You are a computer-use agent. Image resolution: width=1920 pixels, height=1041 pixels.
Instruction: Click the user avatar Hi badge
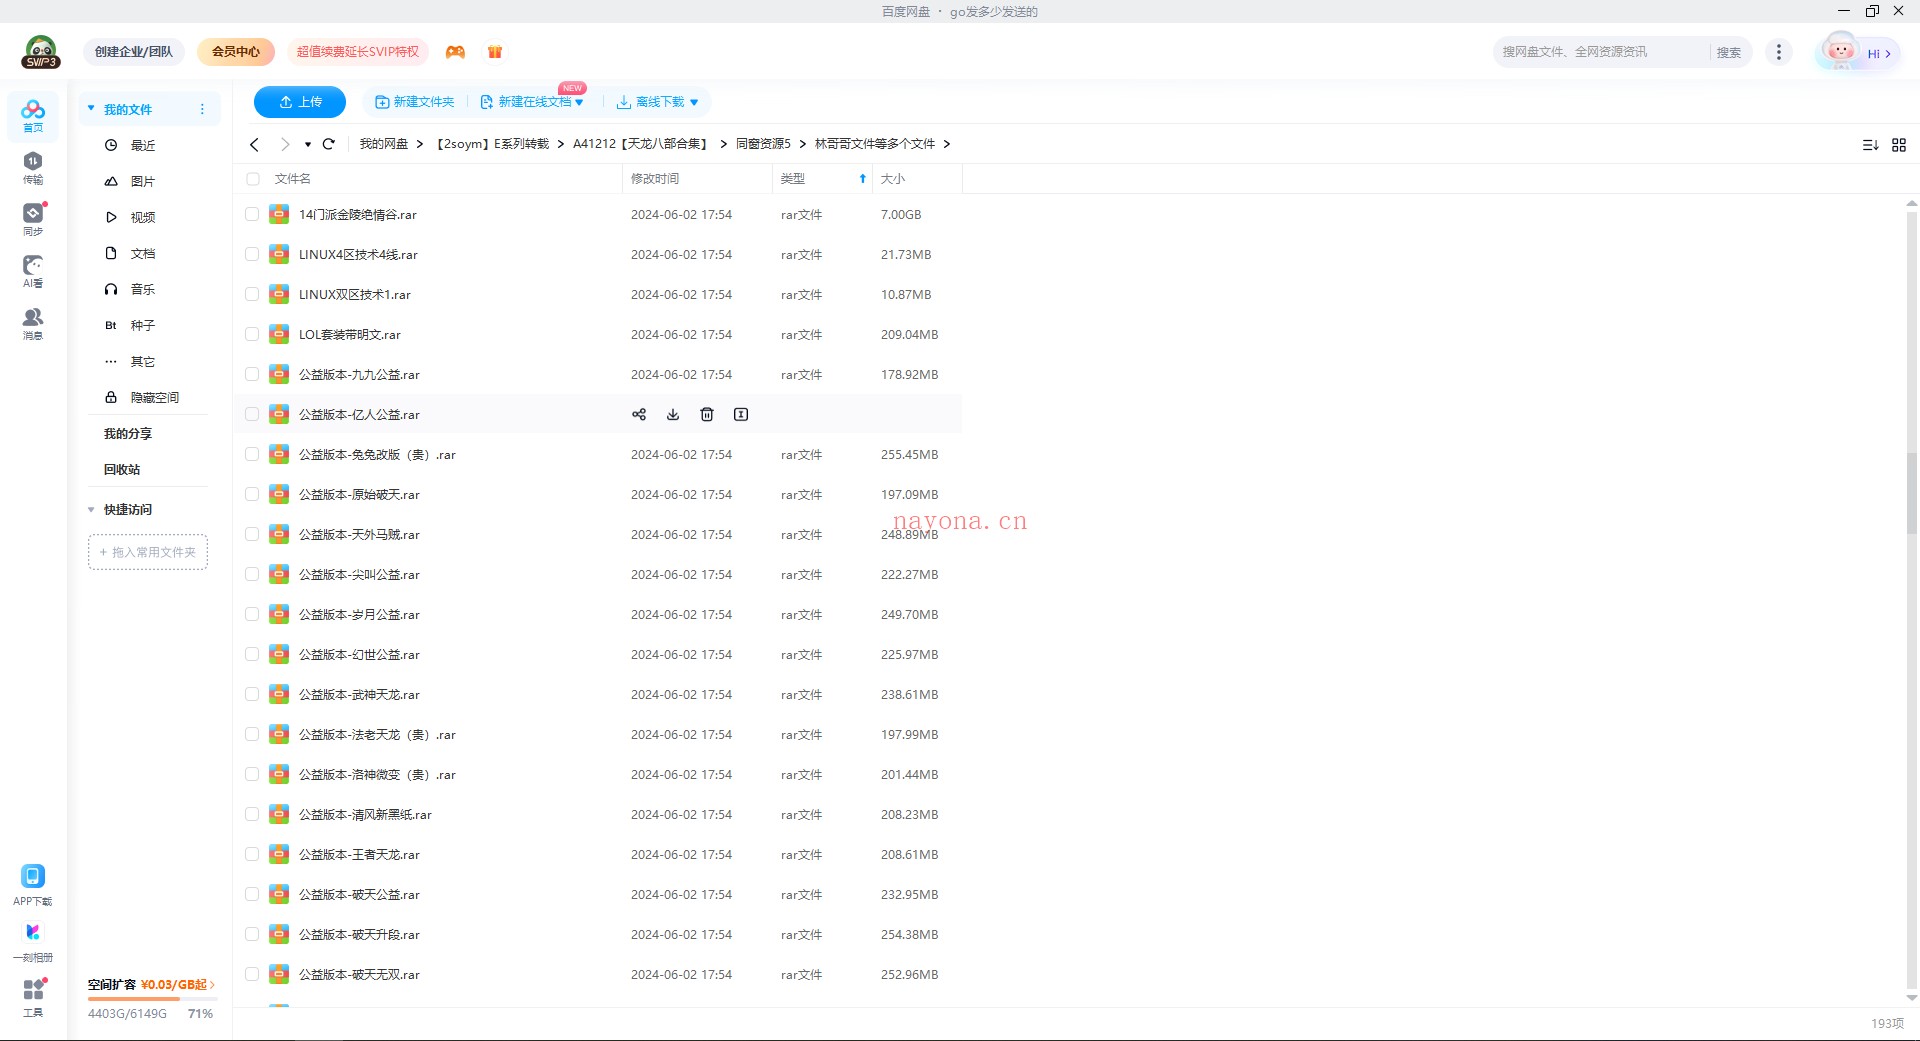pos(1857,52)
